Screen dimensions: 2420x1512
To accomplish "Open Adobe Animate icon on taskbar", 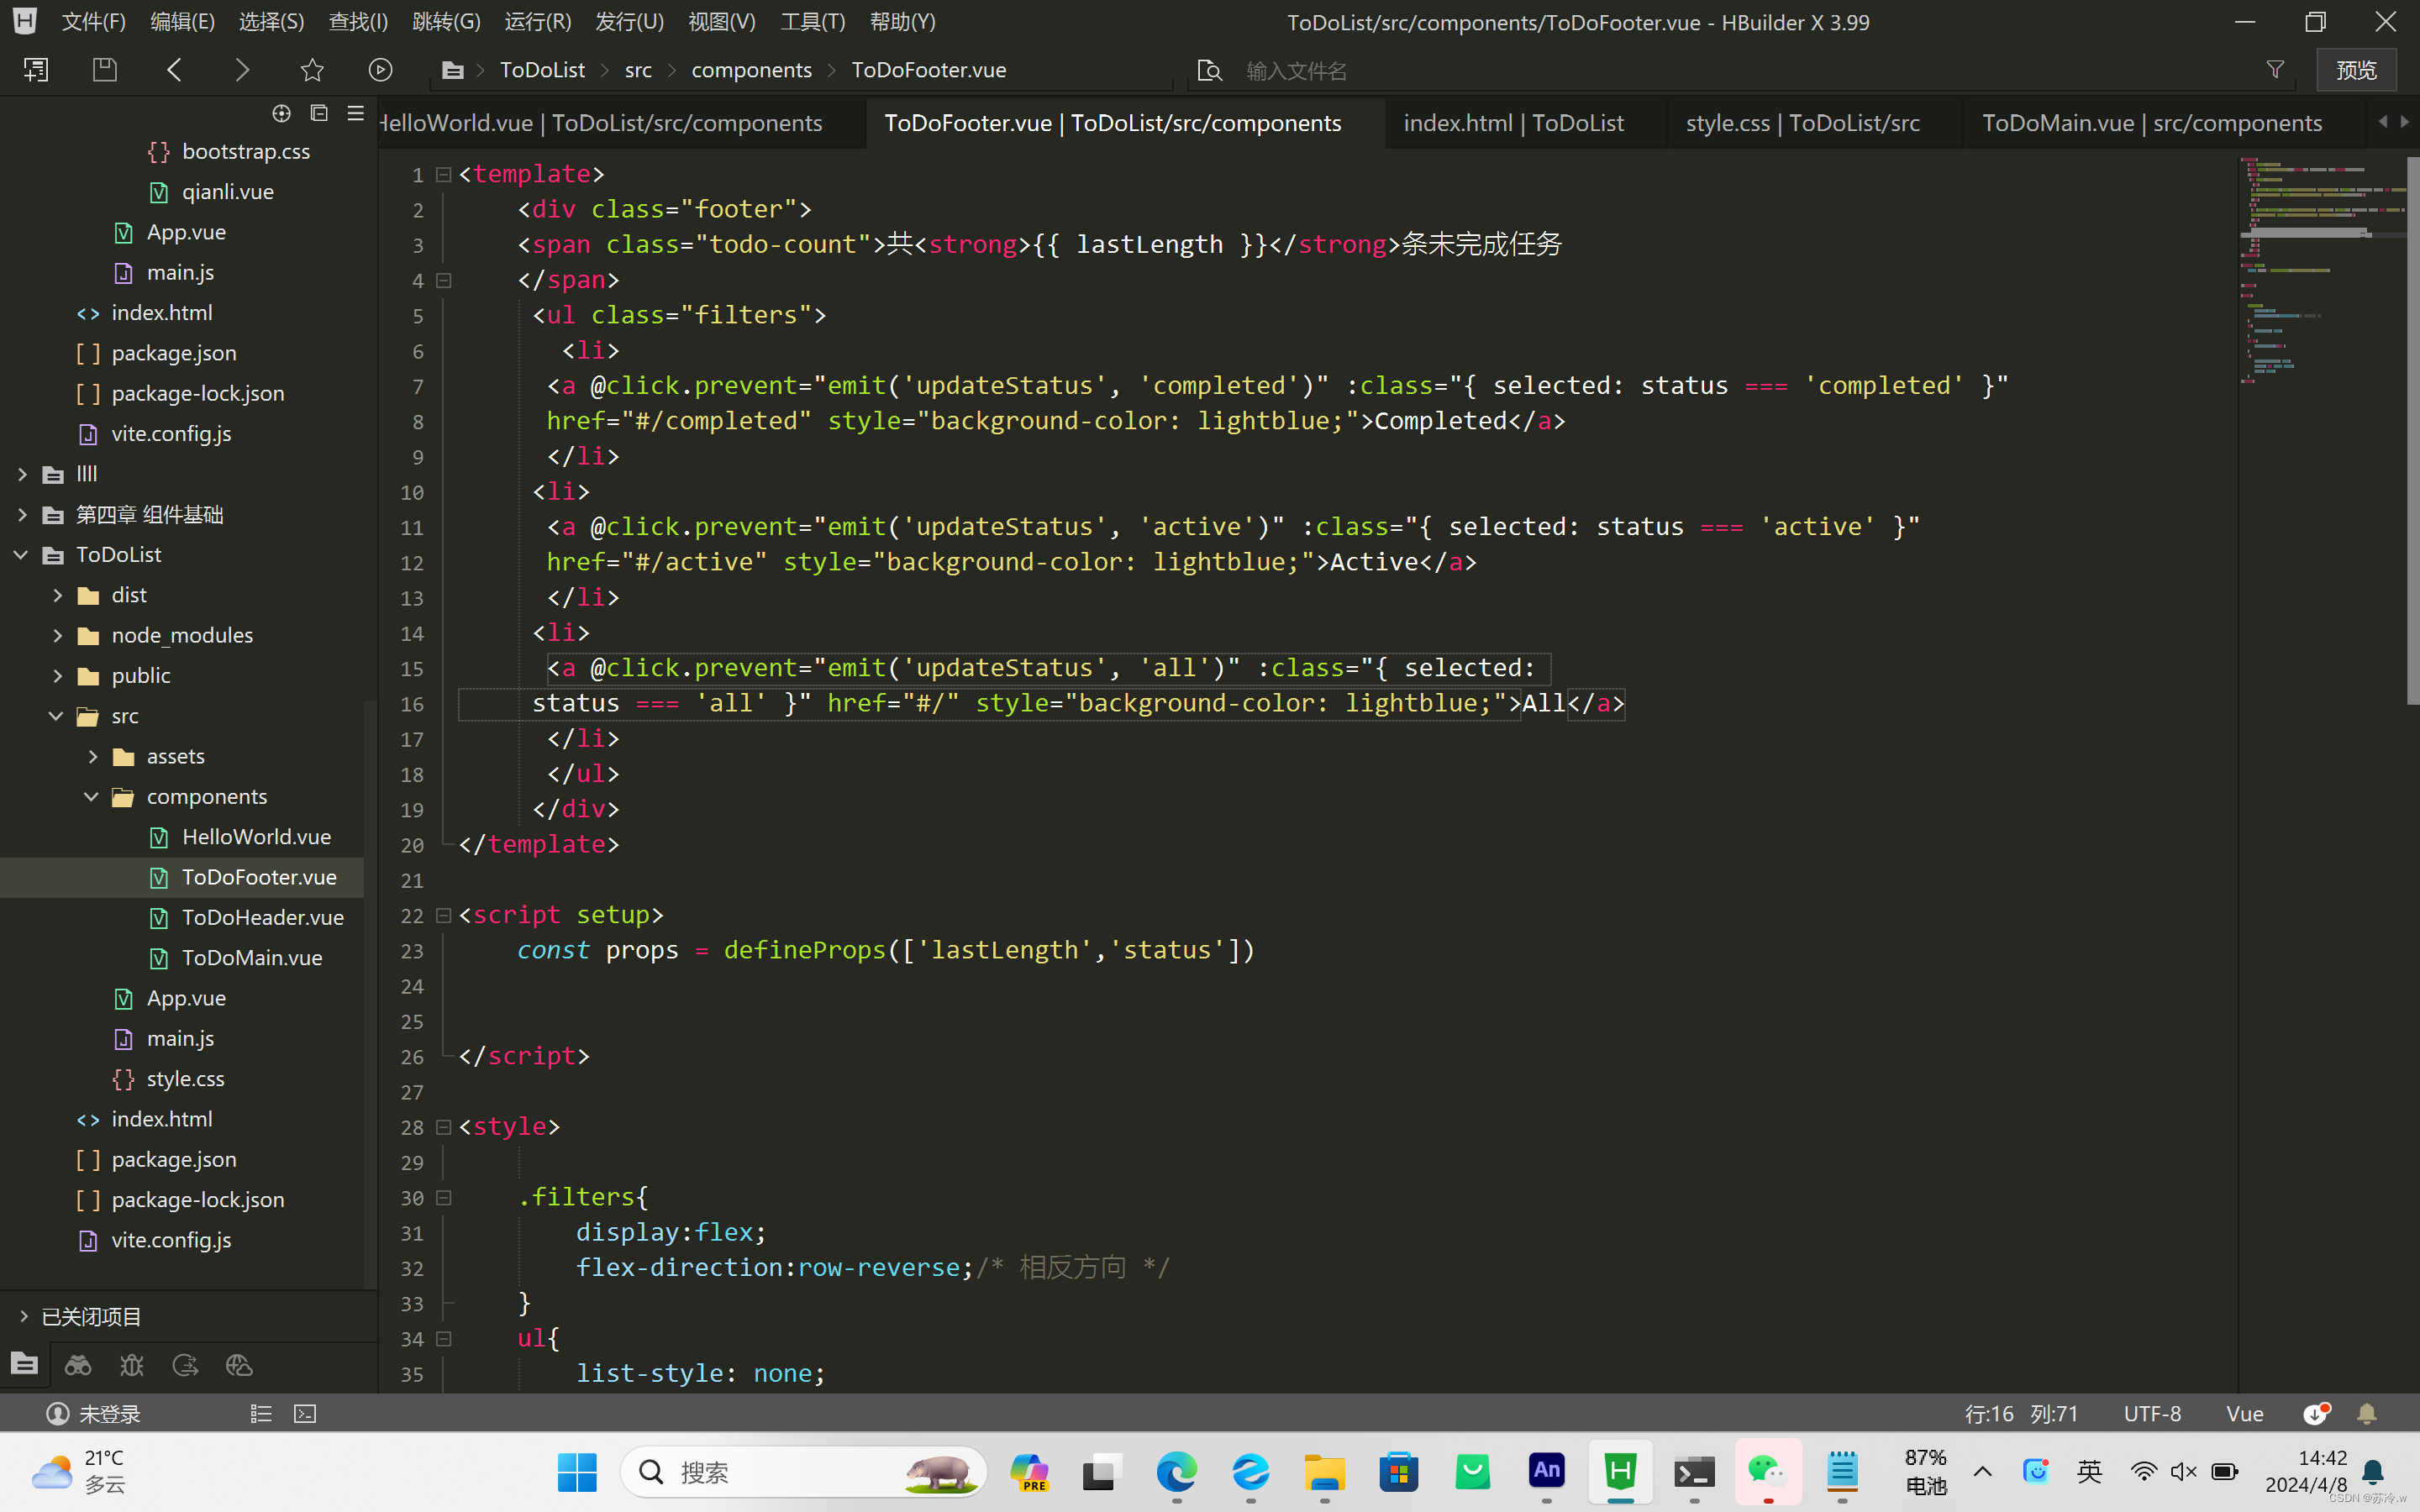I will coord(1546,1471).
